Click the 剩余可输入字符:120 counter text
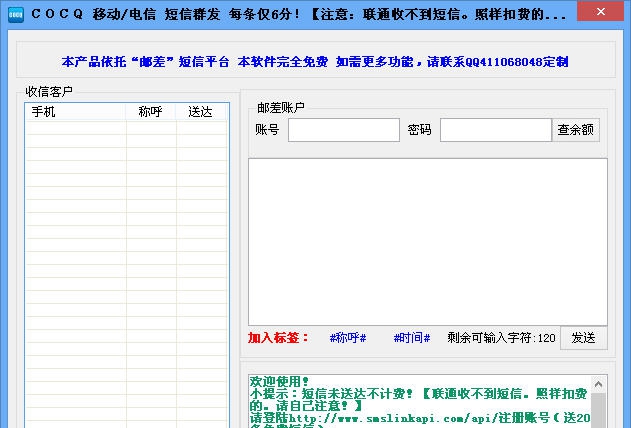The width and height of the screenshot is (631, 428). click(x=501, y=338)
